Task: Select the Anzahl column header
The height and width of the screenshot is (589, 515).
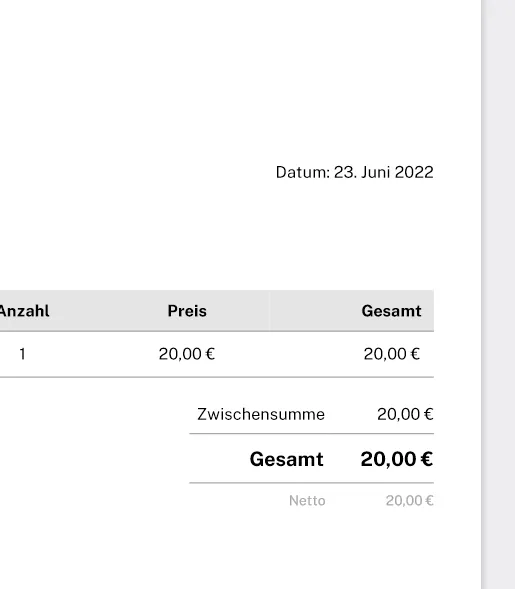Action: click(x=24, y=311)
